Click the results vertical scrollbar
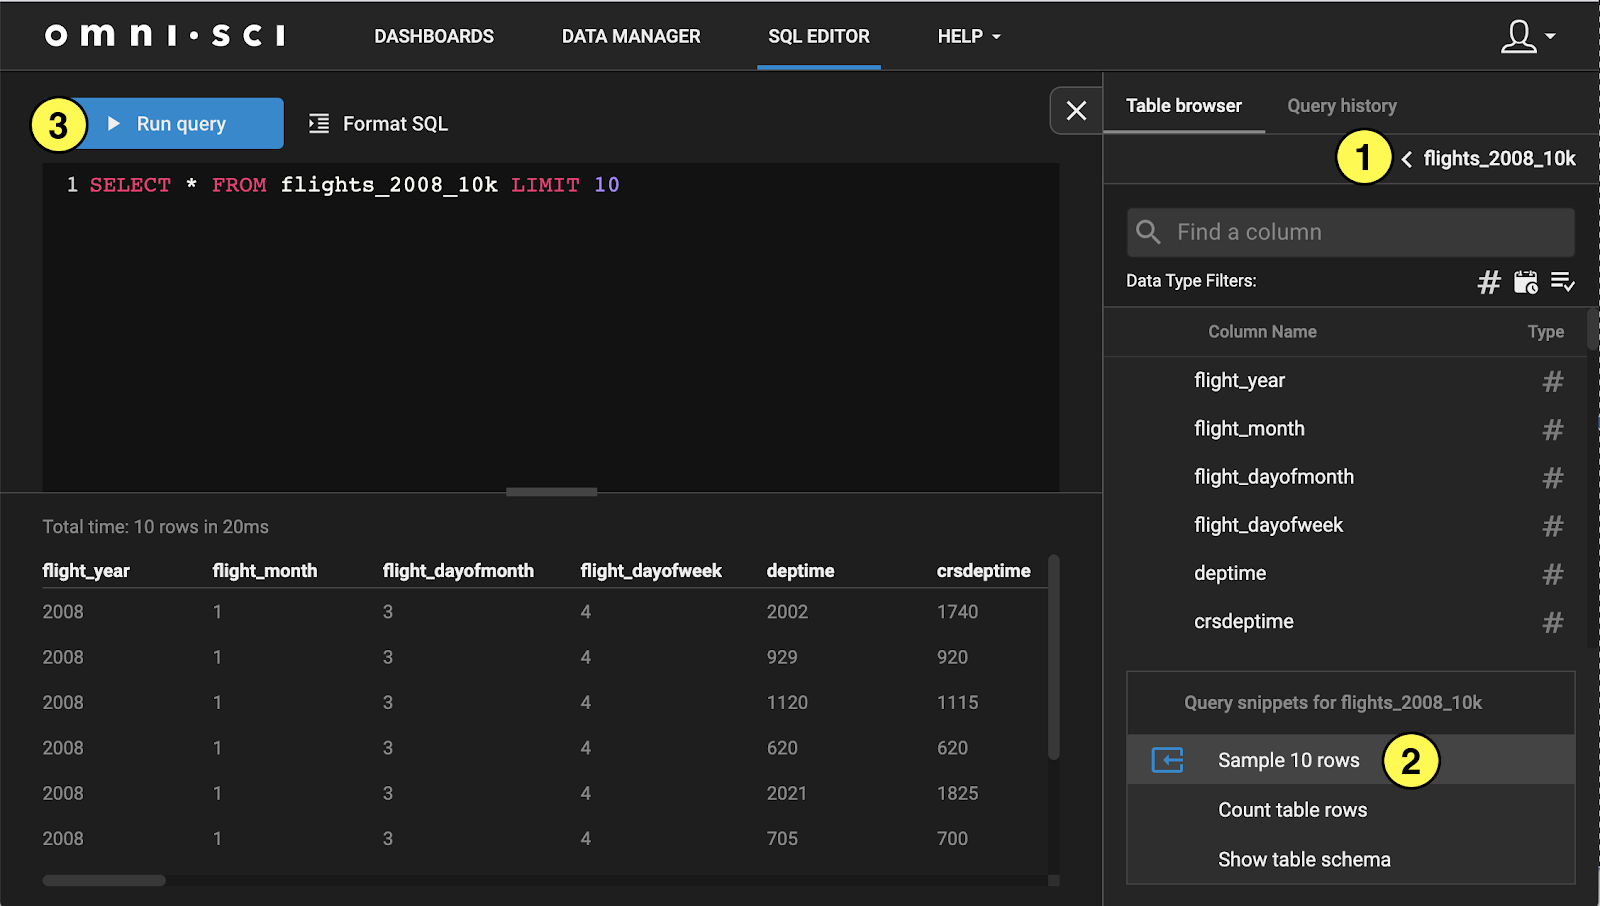Image resolution: width=1600 pixels, height=906 pixels. coord(1053,657)
